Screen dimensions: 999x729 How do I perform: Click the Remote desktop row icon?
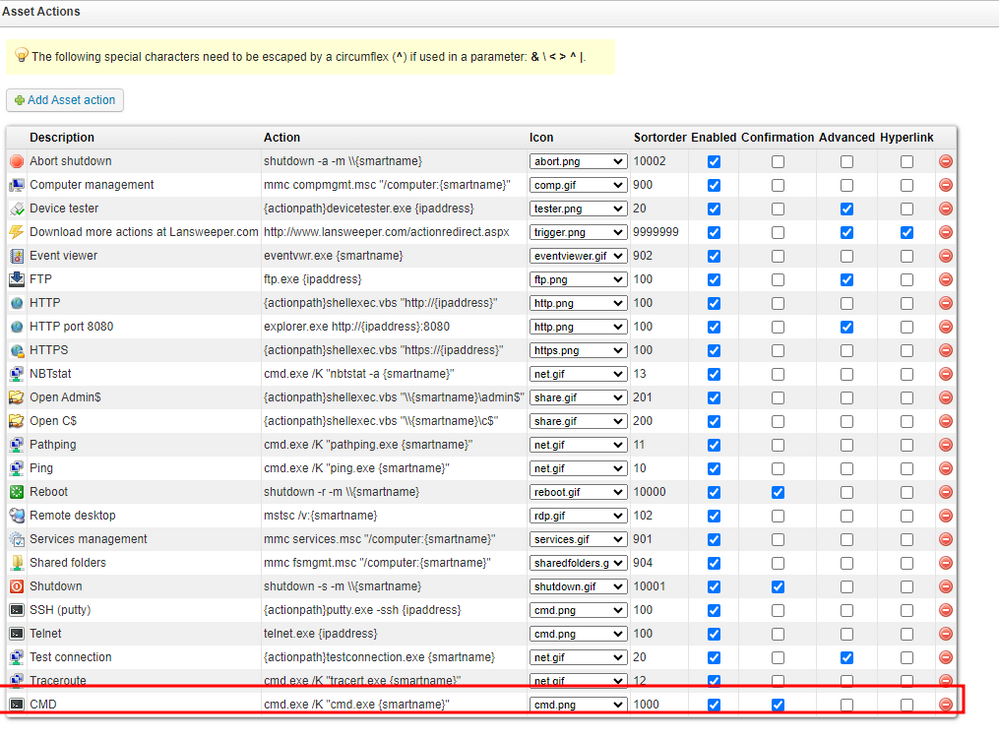coord(17,516)
